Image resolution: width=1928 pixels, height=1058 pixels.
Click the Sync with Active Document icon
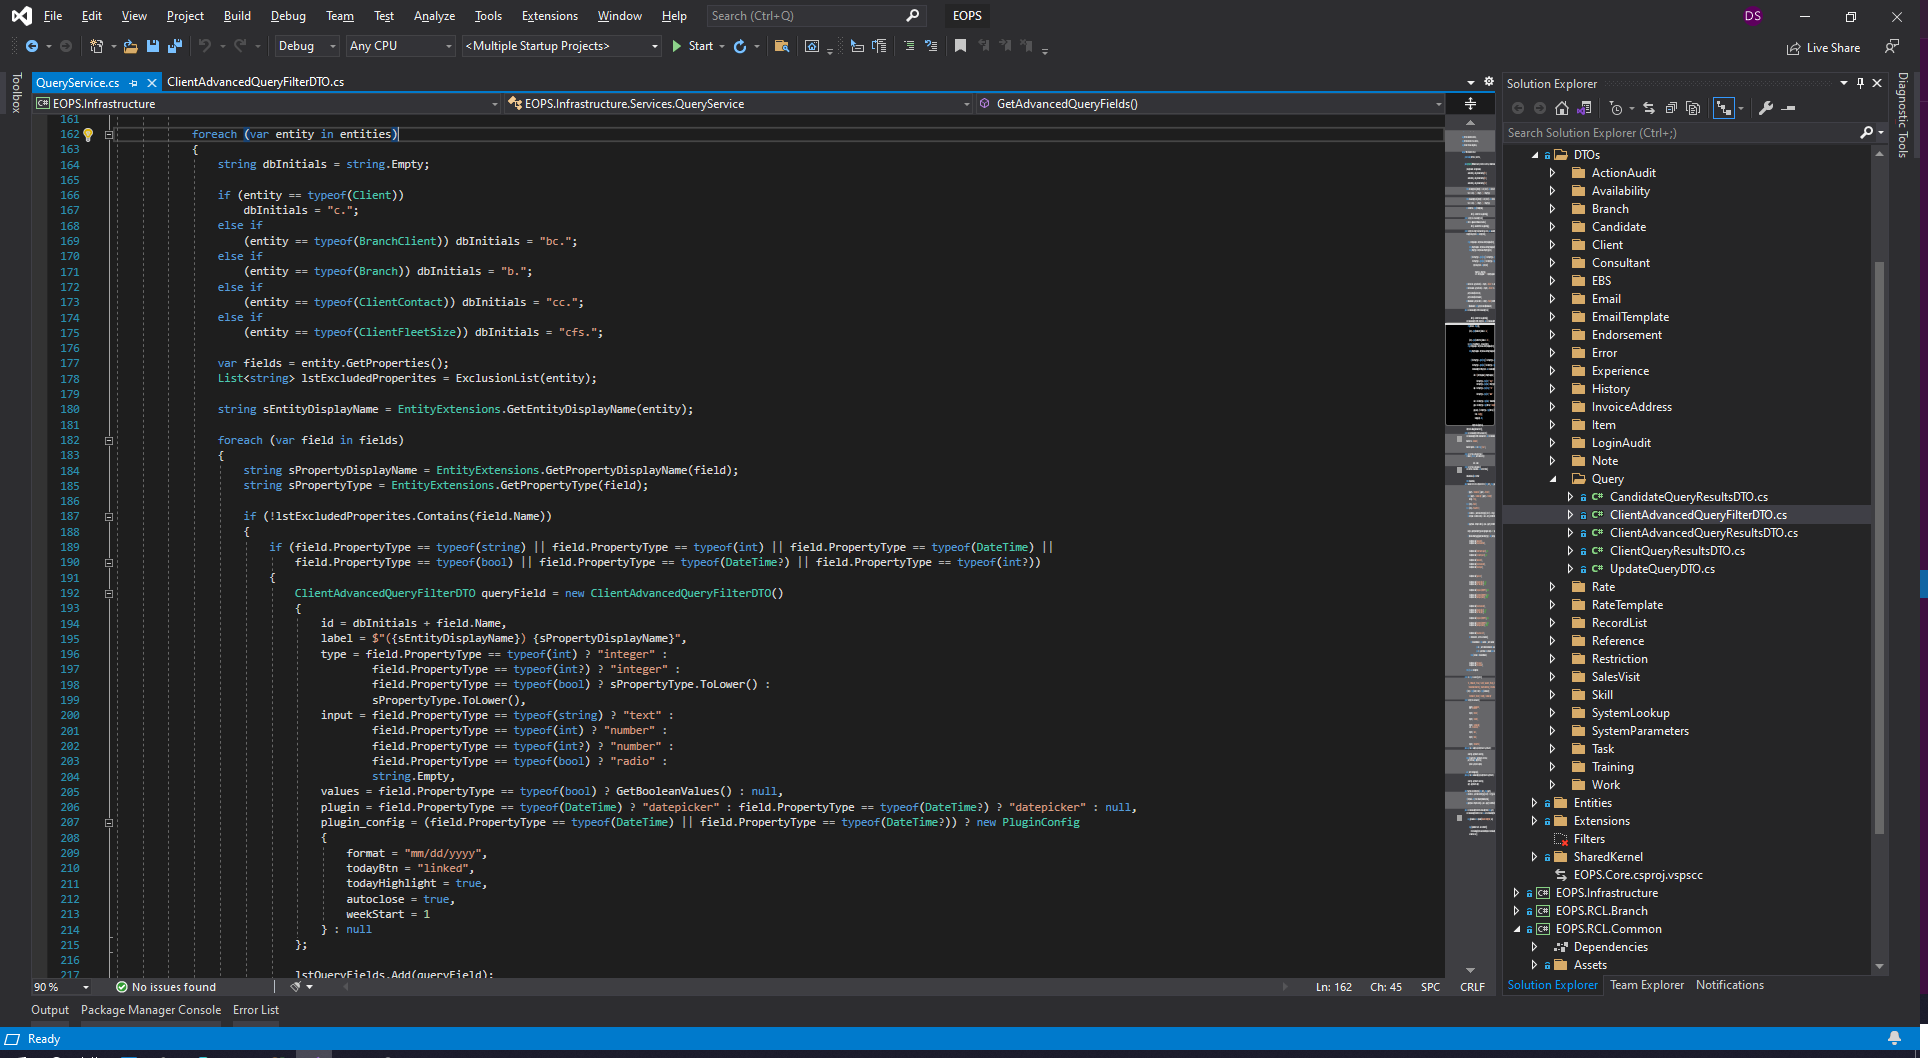pos(1649,108)
